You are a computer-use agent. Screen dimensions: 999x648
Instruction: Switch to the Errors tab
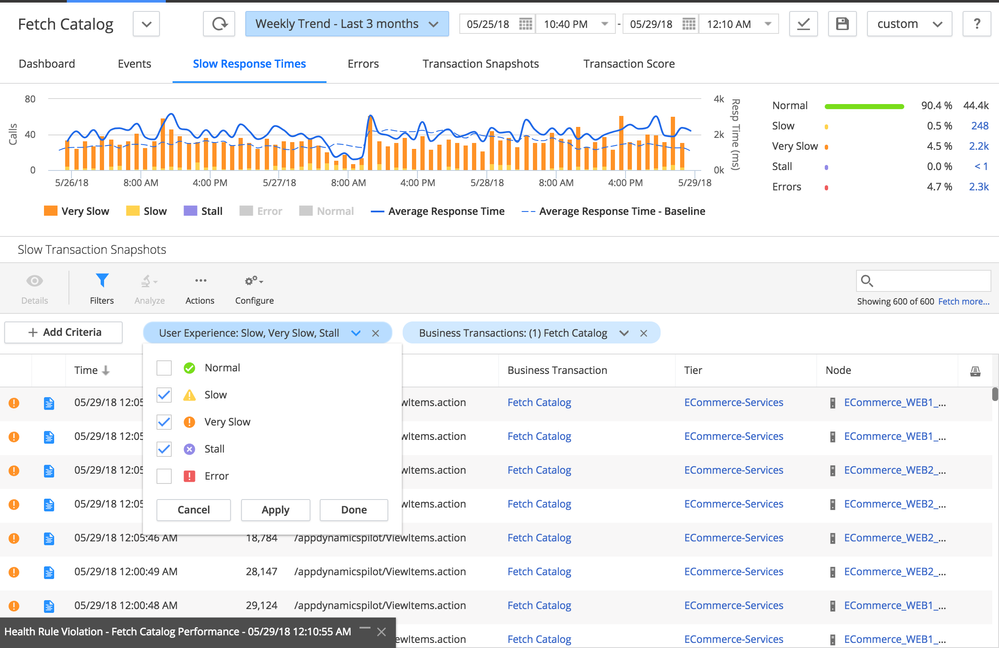(363, 64)
